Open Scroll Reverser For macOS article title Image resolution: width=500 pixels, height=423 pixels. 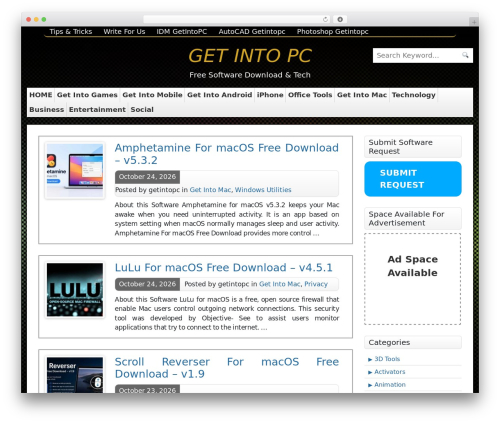[227, 368]
